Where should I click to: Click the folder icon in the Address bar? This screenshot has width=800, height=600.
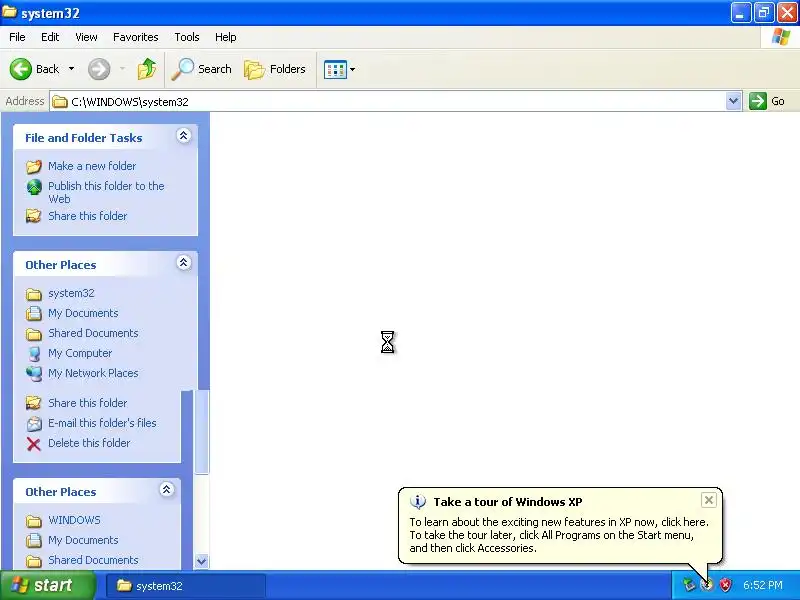click(60, 102)
